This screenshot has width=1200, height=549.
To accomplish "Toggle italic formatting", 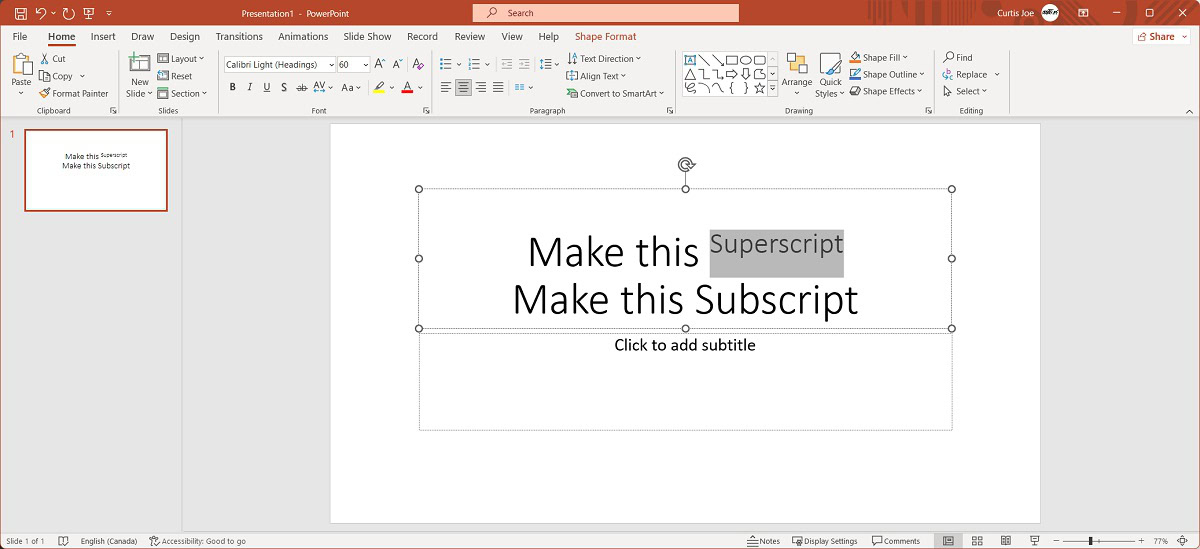I will click(250, 88).
